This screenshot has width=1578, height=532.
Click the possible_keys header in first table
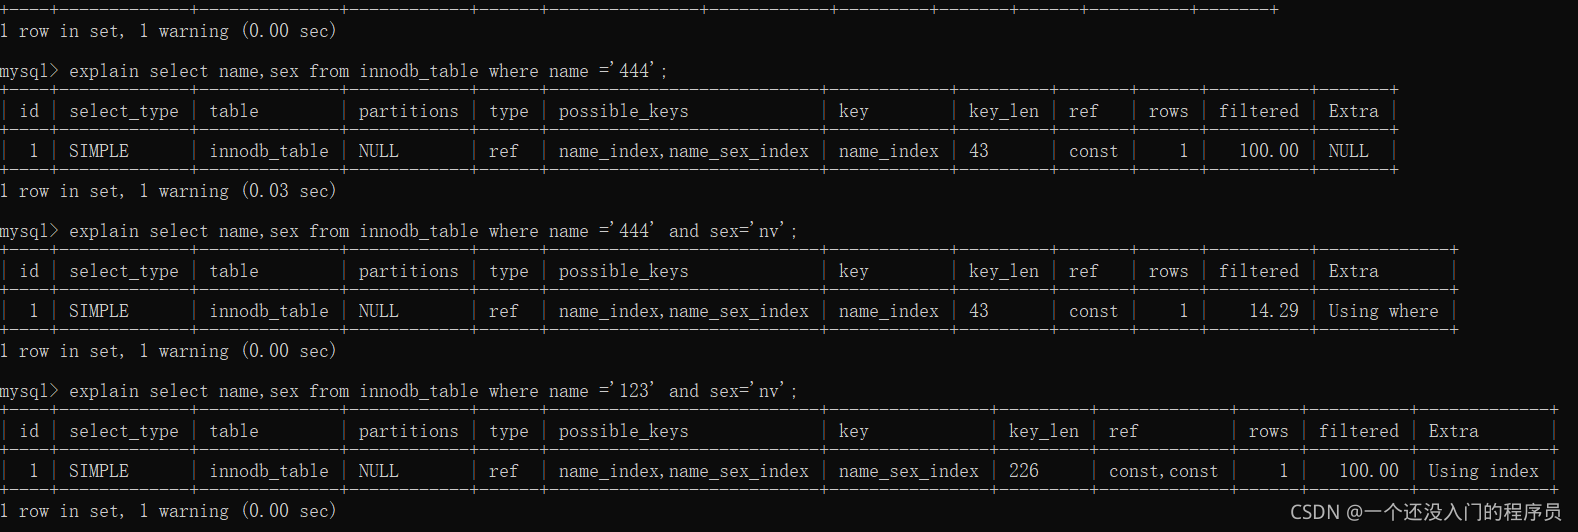[x=623, y=111]
